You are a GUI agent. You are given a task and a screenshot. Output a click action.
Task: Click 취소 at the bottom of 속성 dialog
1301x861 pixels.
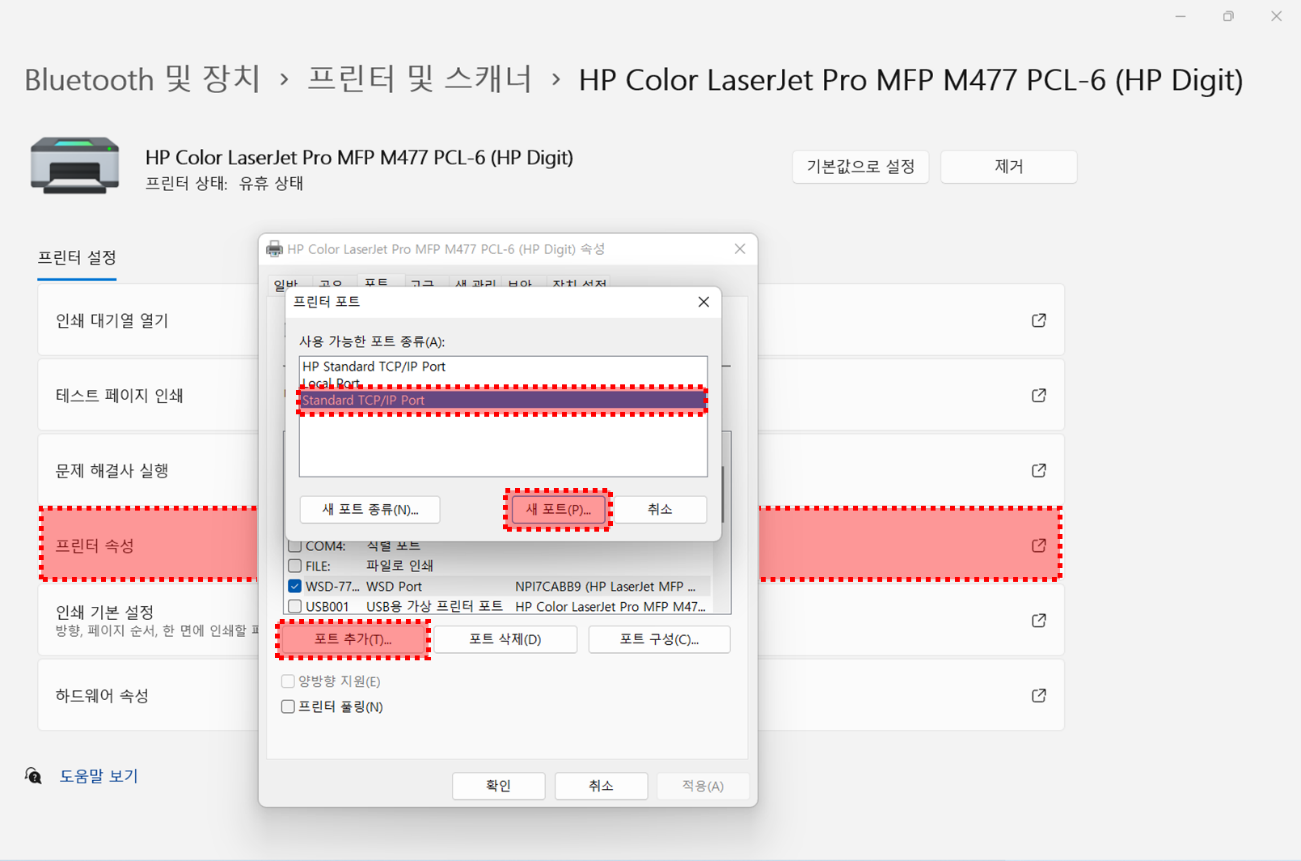(601, 786)
